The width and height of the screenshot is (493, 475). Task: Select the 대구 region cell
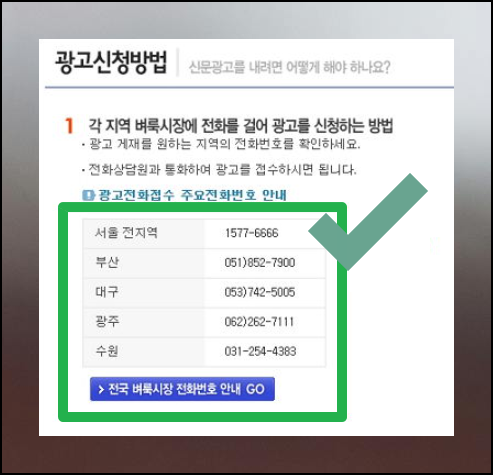coord(143,292)
